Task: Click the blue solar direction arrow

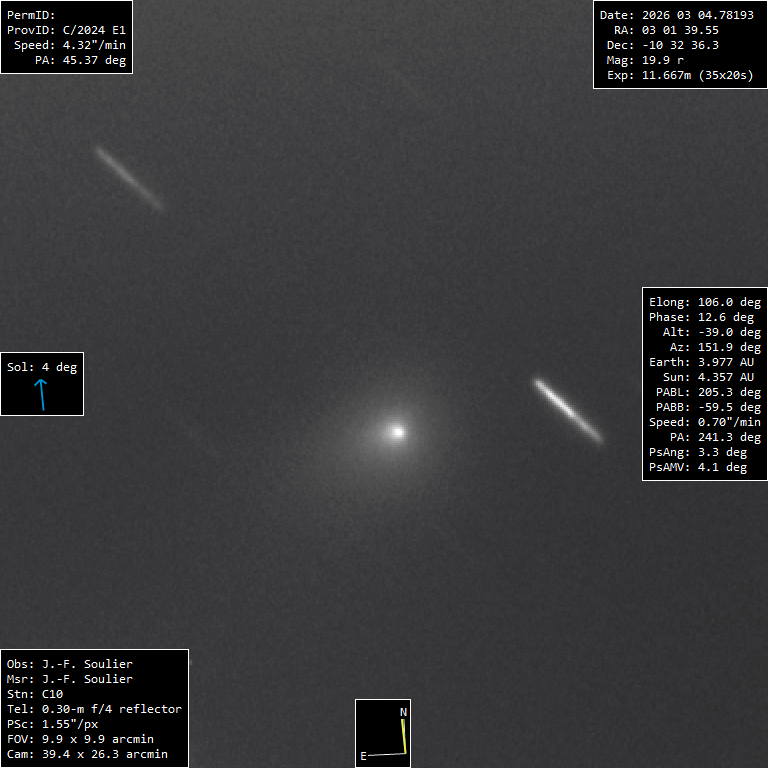Action: [42, 395]
